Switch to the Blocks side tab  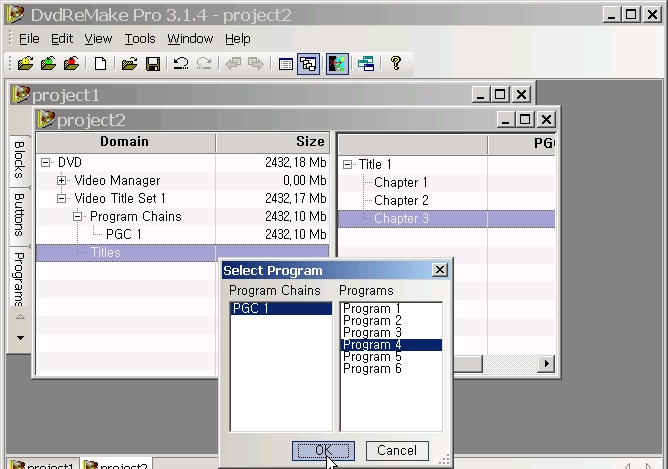20,160
